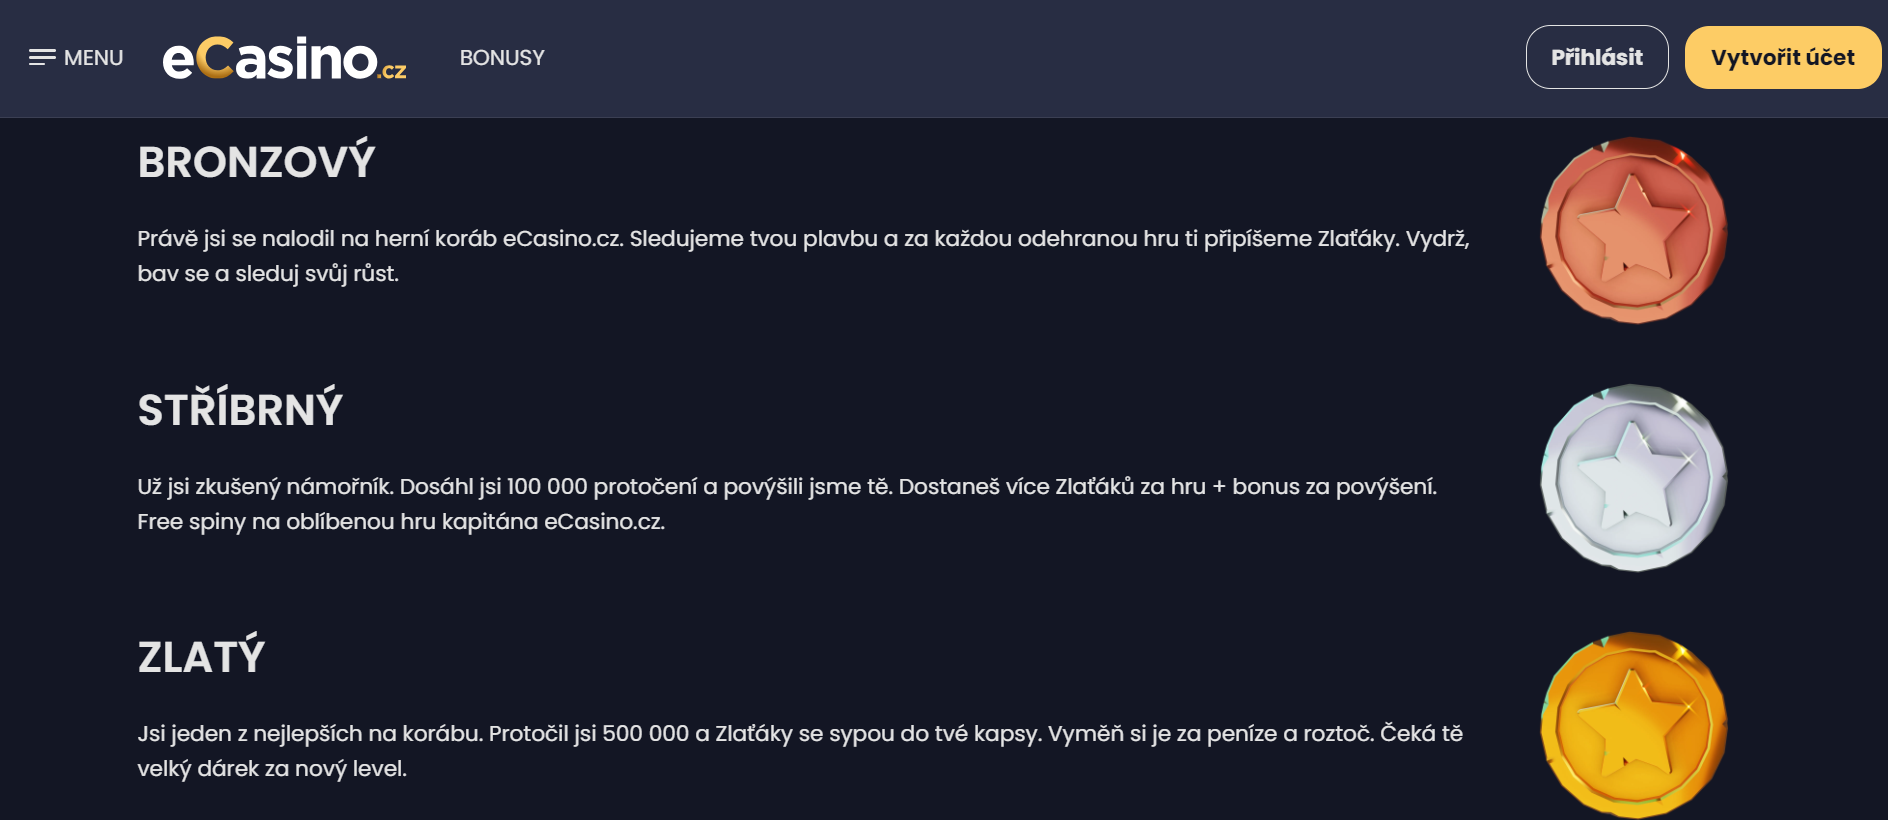Screen dimensions: 1888x820
Task: Click the eCasino.cz logo
Action: point(284,58)
